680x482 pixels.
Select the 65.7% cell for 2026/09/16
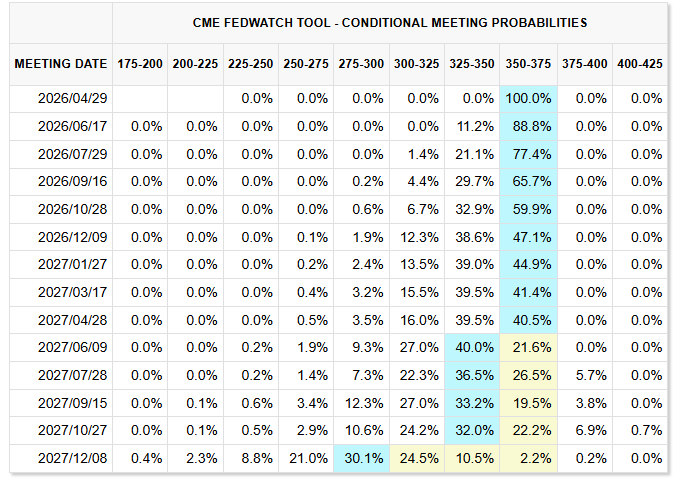(528, 181)
